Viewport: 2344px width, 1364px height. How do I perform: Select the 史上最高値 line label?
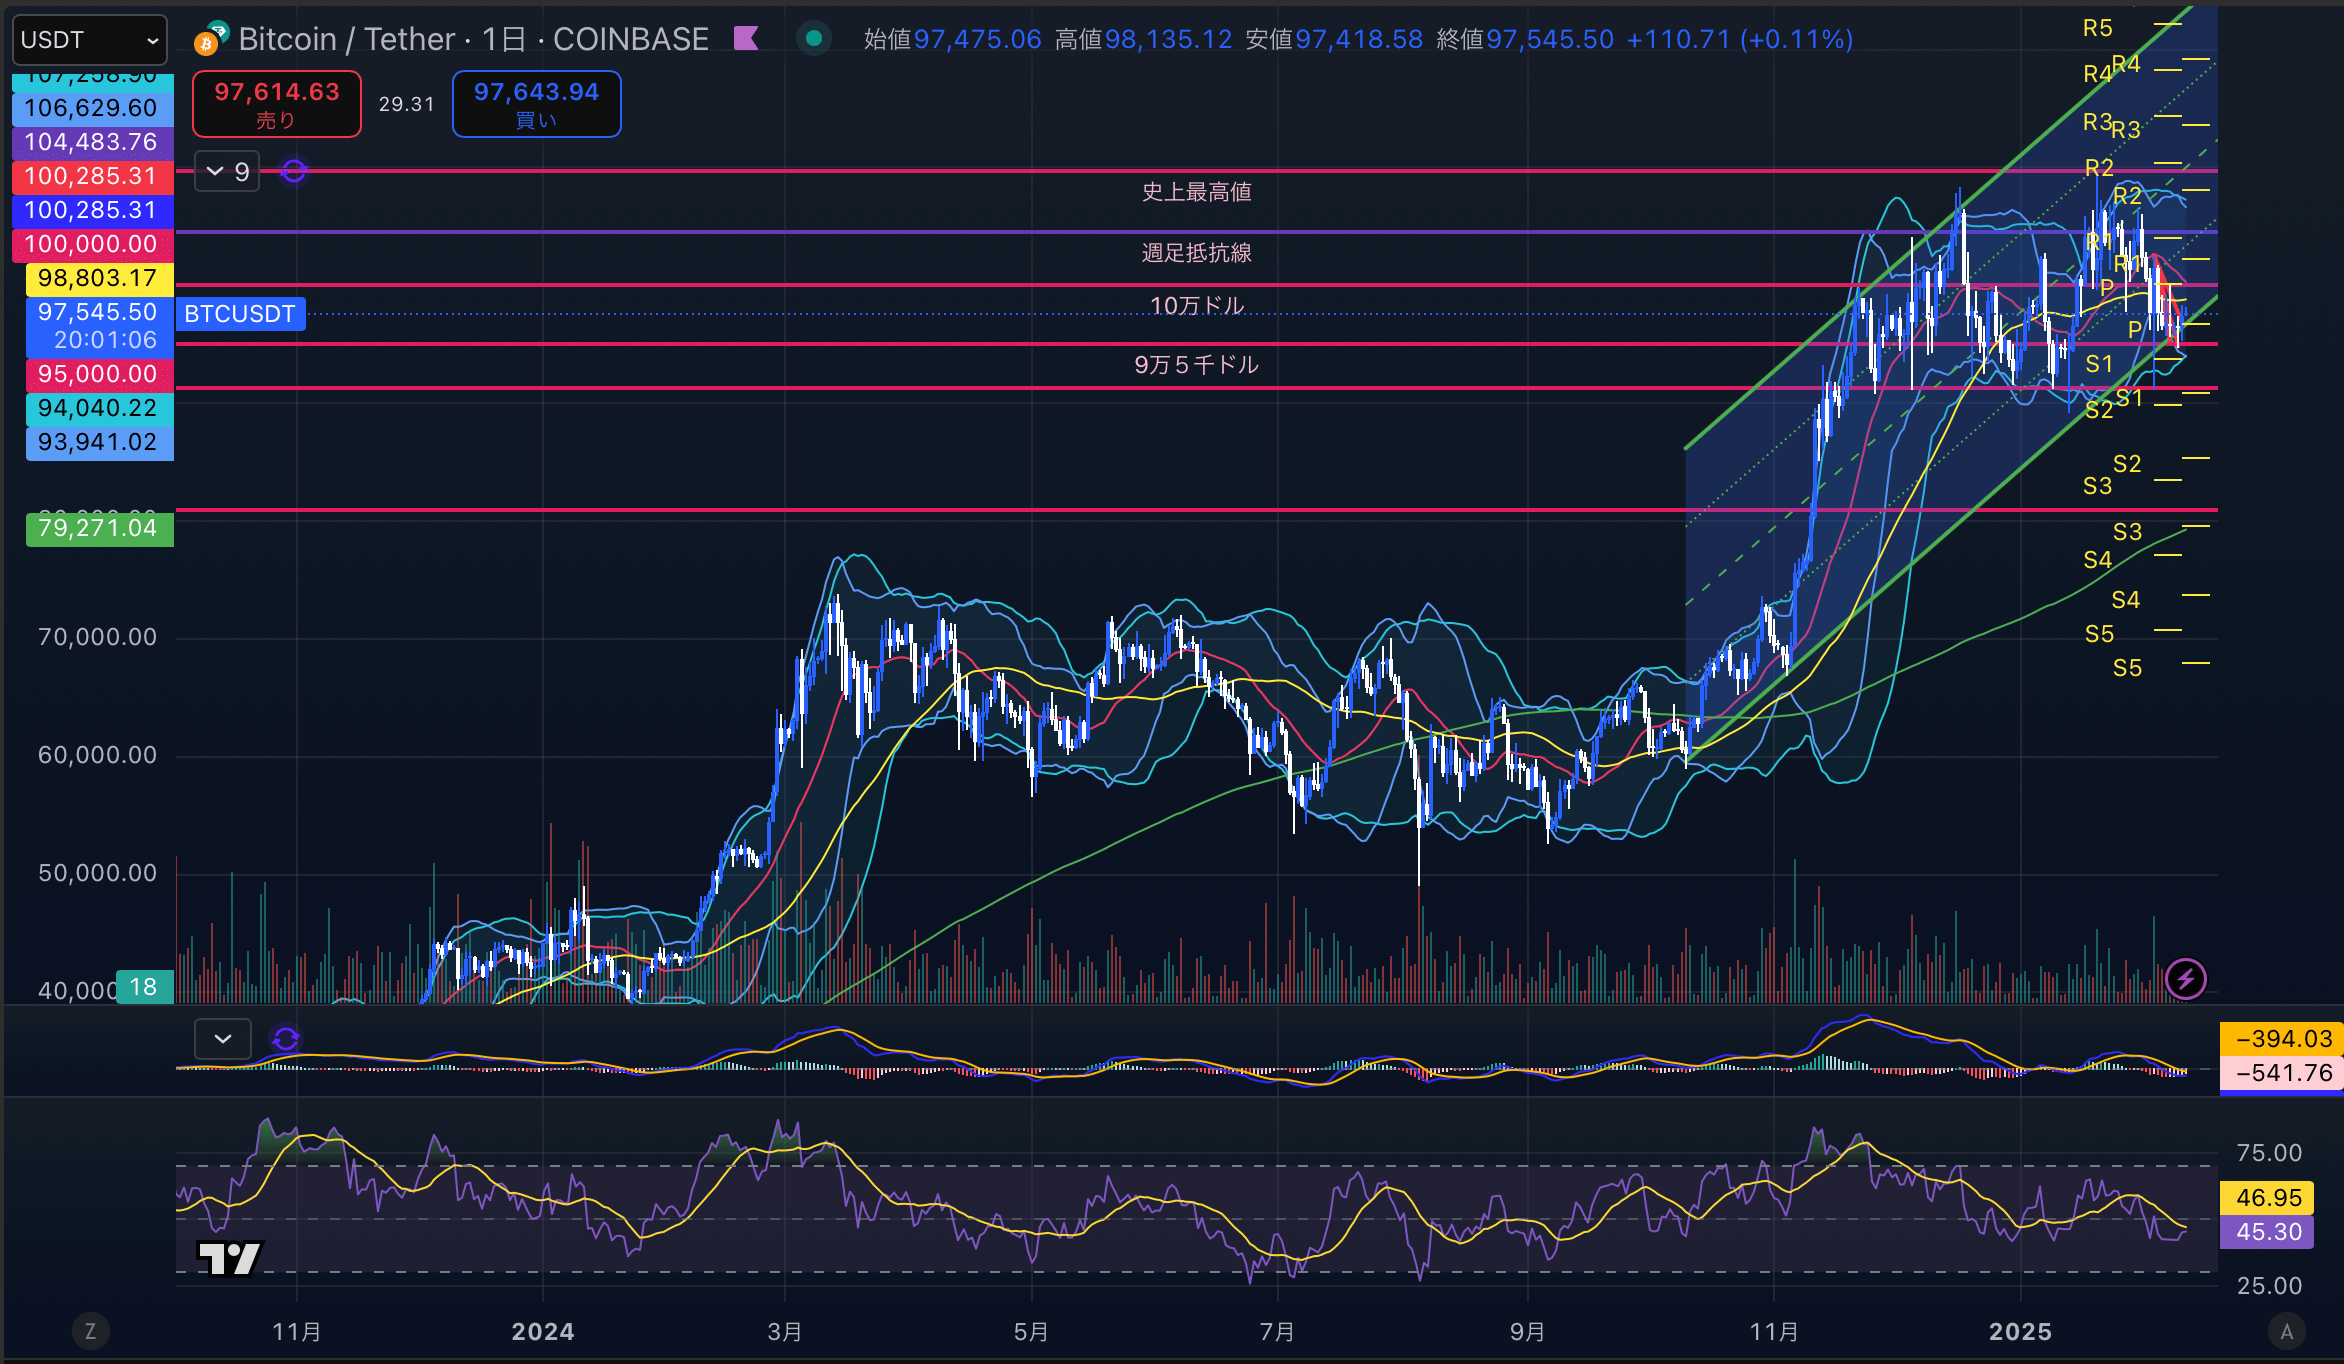click(x=1197, y=192)
